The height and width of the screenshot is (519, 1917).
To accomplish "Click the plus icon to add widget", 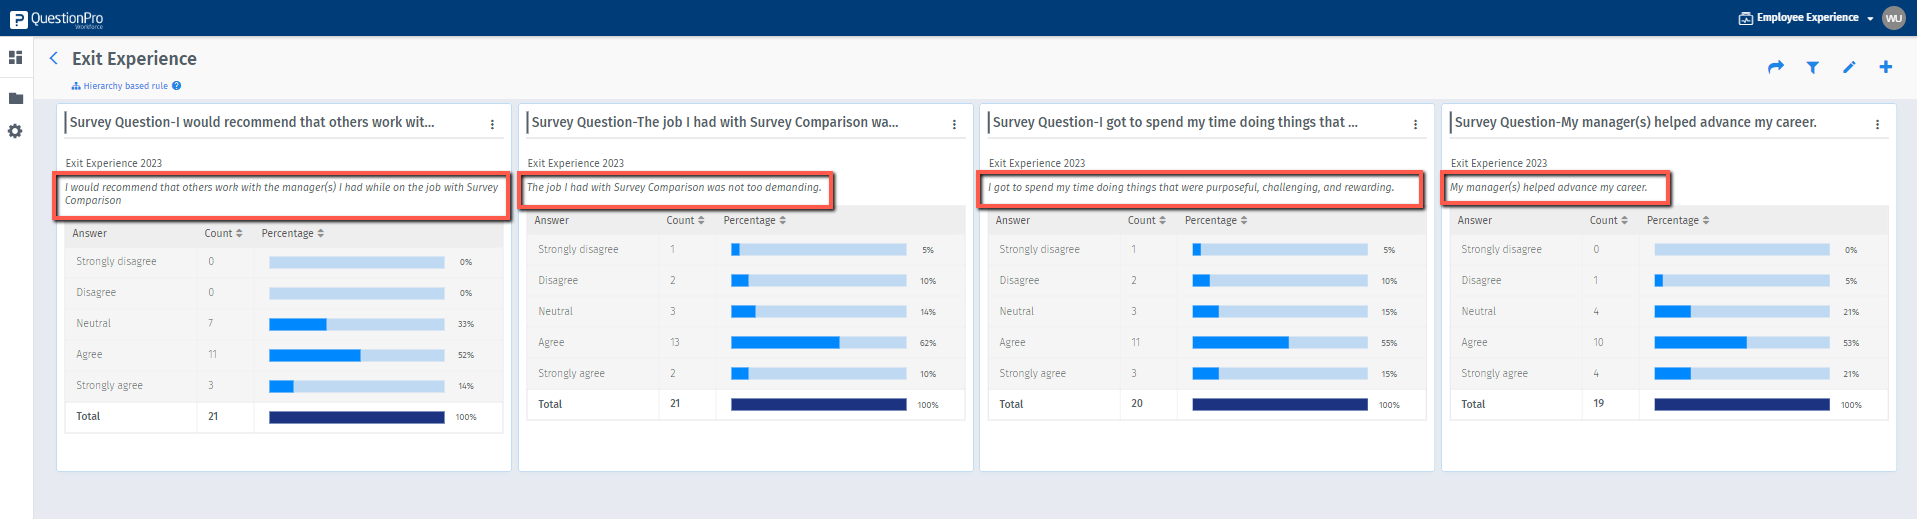I will click(x=1885, y=67).
